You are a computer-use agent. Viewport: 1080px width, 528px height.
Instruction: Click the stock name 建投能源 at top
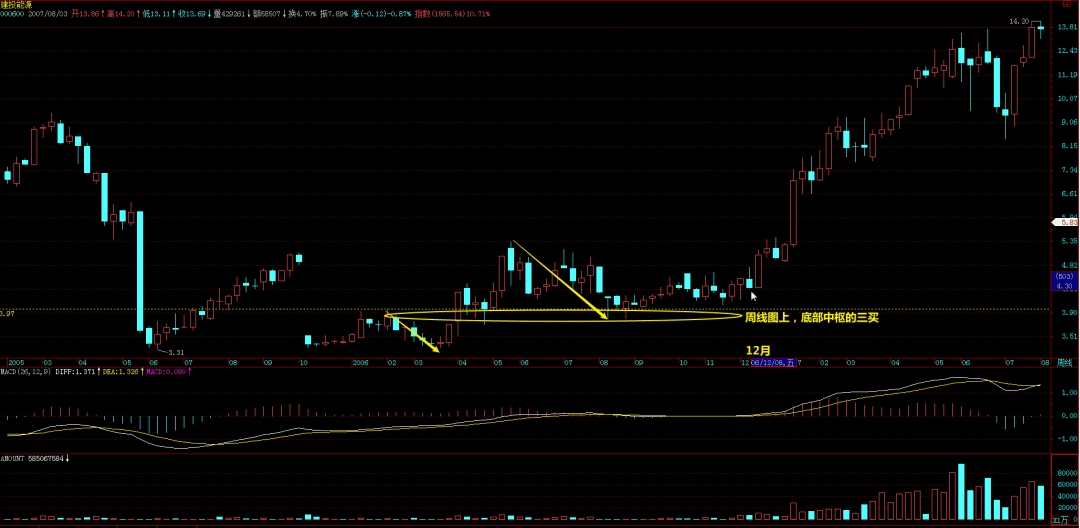tap(16, 5)
